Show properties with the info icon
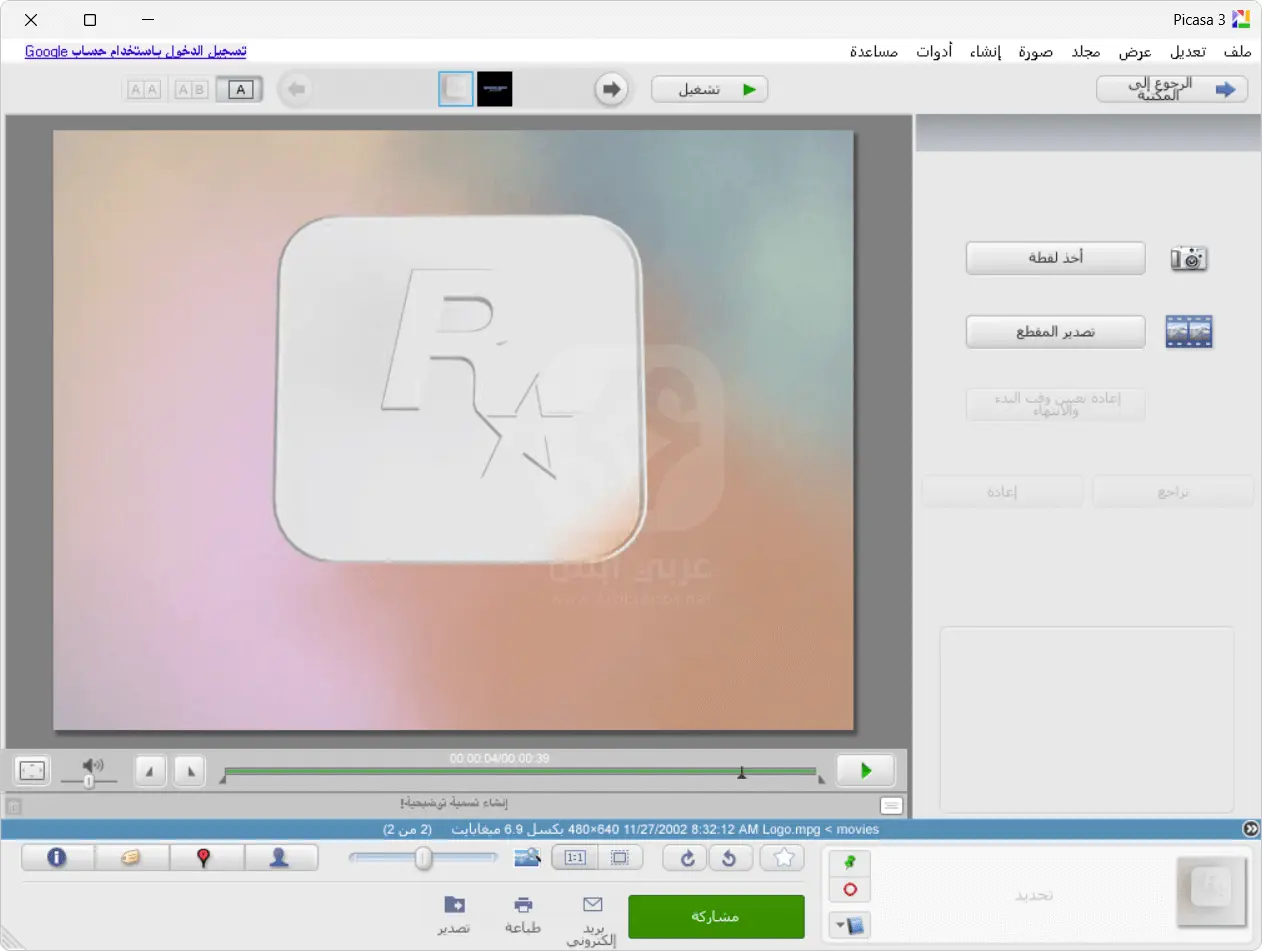This screenshot has height=951, width=1262. (x=57, y=858)
